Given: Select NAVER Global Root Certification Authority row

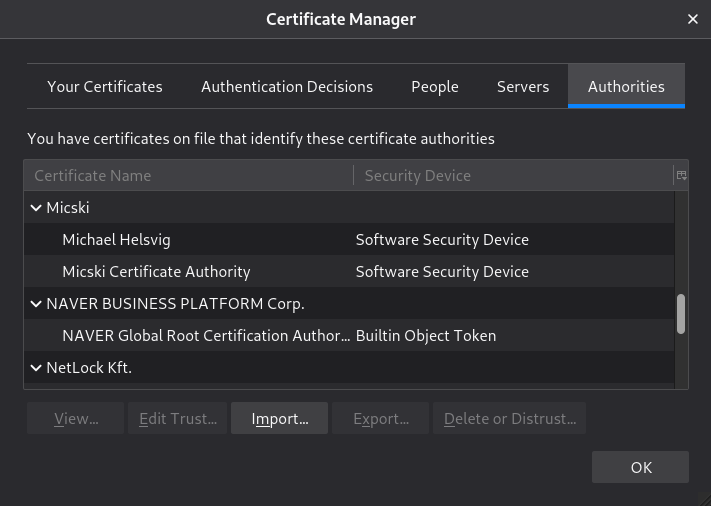Looking at the screenshot, I should (349, 335).
